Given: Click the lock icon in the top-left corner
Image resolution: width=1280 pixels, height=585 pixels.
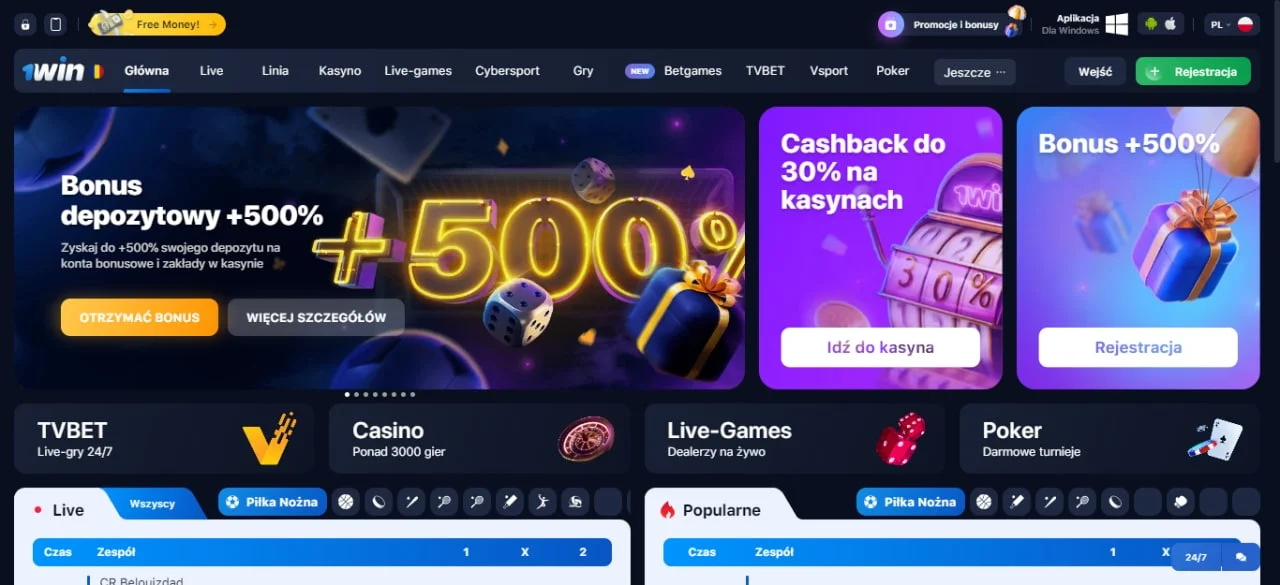Looking at the screenshot, I should (x=26, y=24).
